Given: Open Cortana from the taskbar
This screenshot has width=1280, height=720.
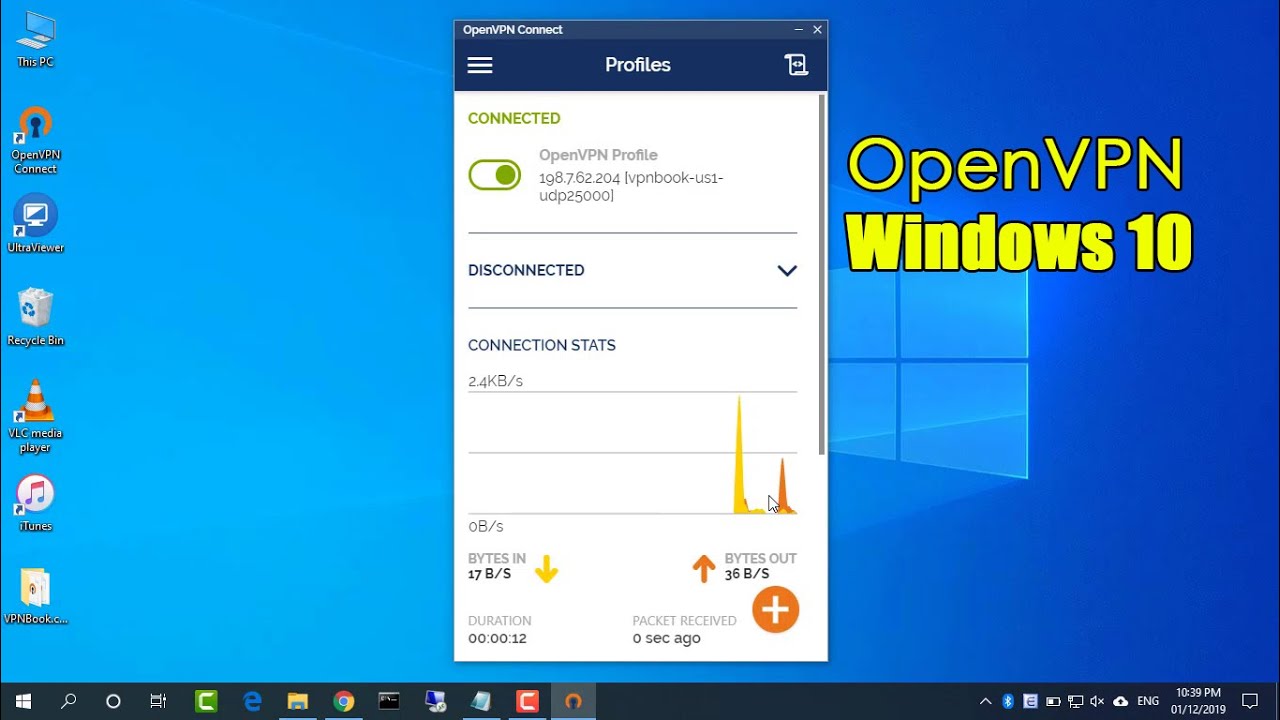Looking at the screenshot, I should tap(113, 701).
